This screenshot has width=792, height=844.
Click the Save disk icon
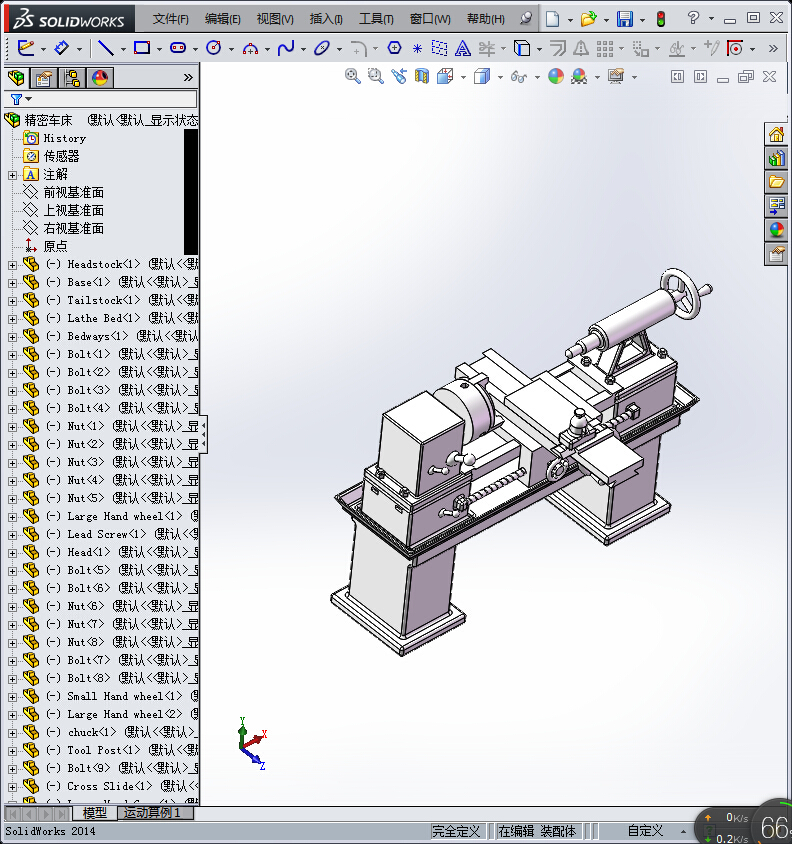tap(625, 19)
